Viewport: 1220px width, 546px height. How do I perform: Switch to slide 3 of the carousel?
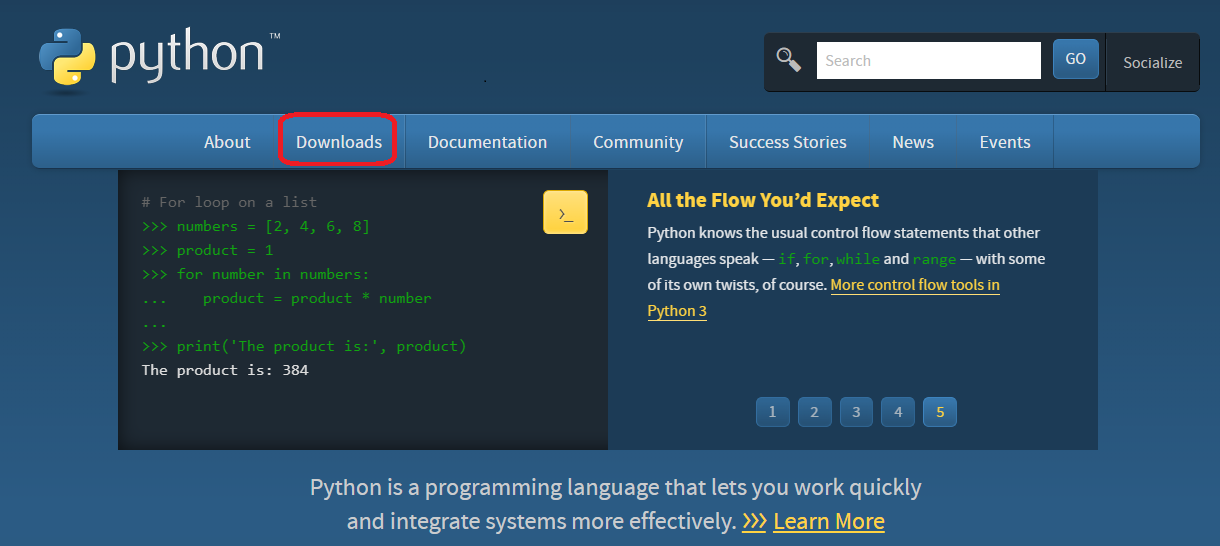856,412
